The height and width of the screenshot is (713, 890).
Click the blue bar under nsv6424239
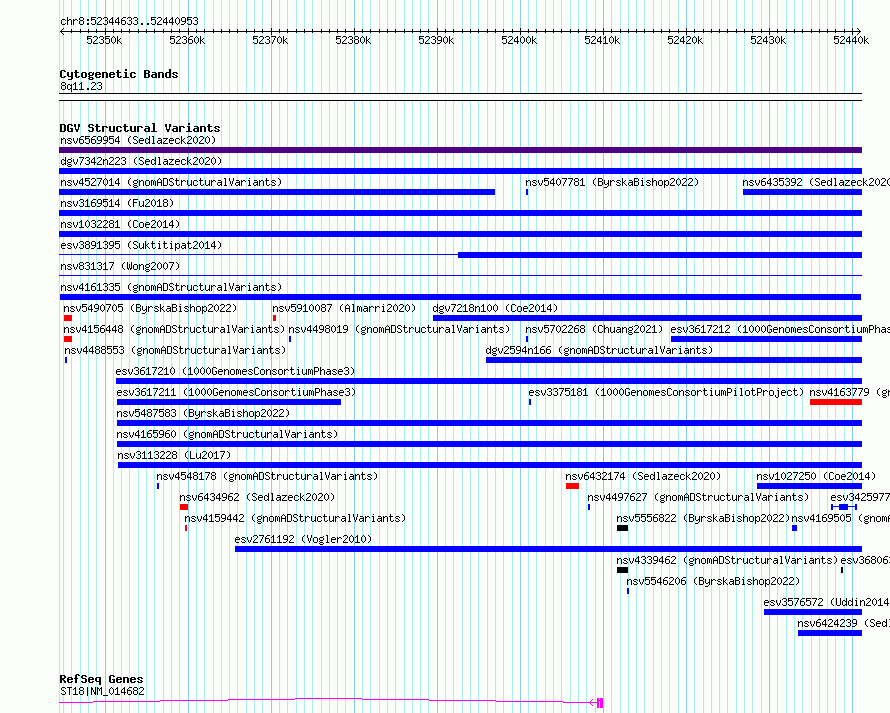tap(830, 633)
